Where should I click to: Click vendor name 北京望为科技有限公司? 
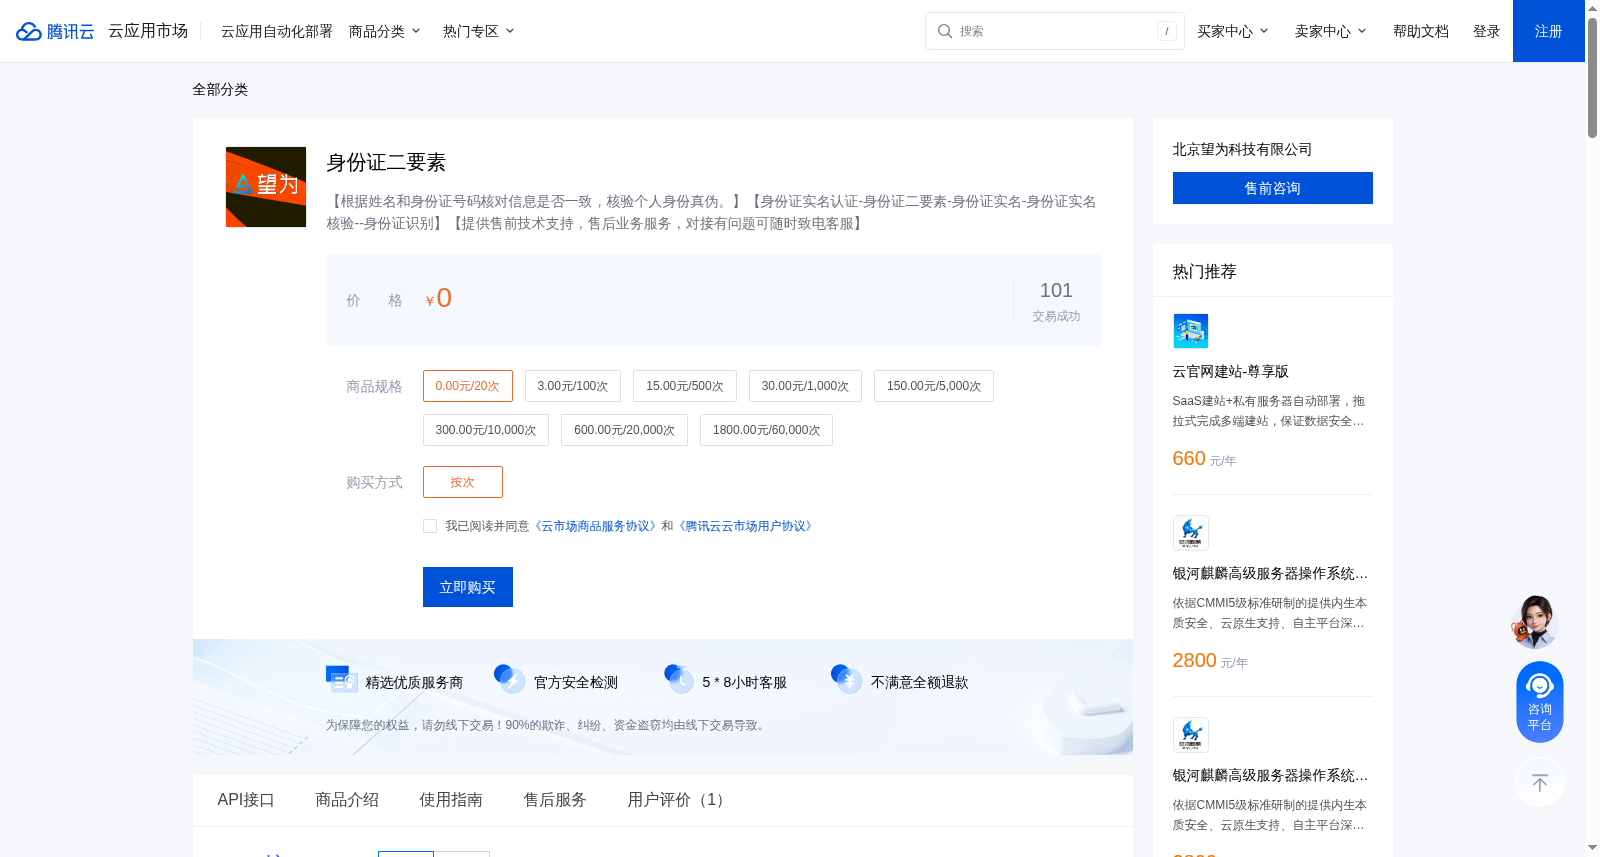[1242, 149]
